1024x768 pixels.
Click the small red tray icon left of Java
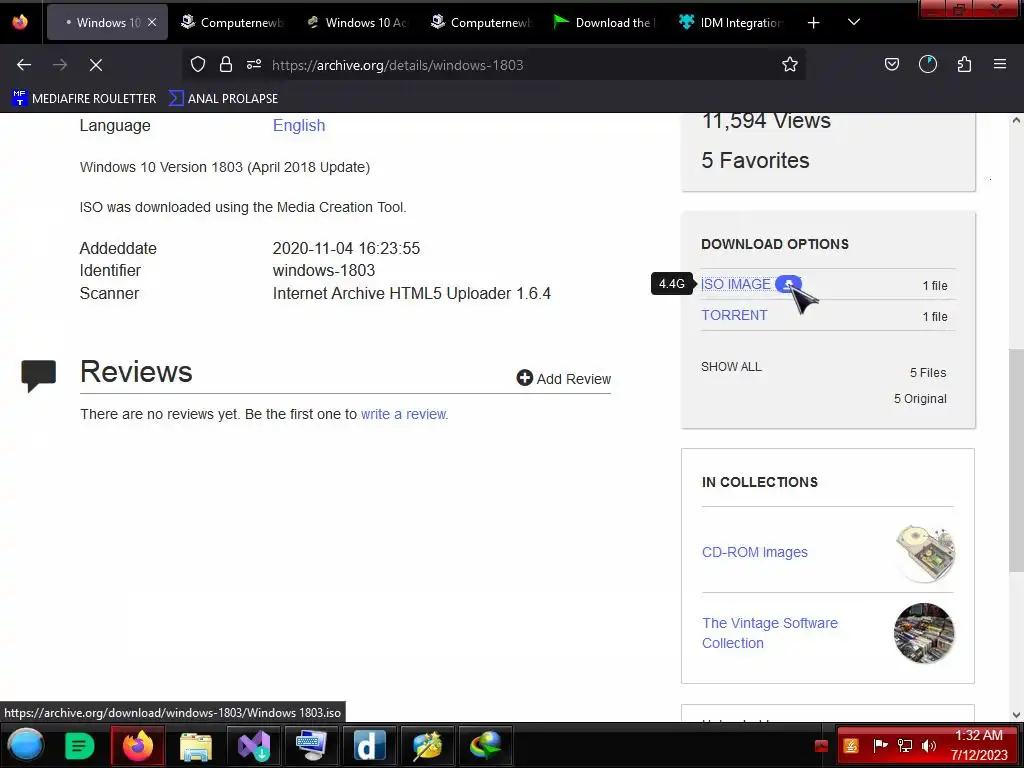point(822,746)
